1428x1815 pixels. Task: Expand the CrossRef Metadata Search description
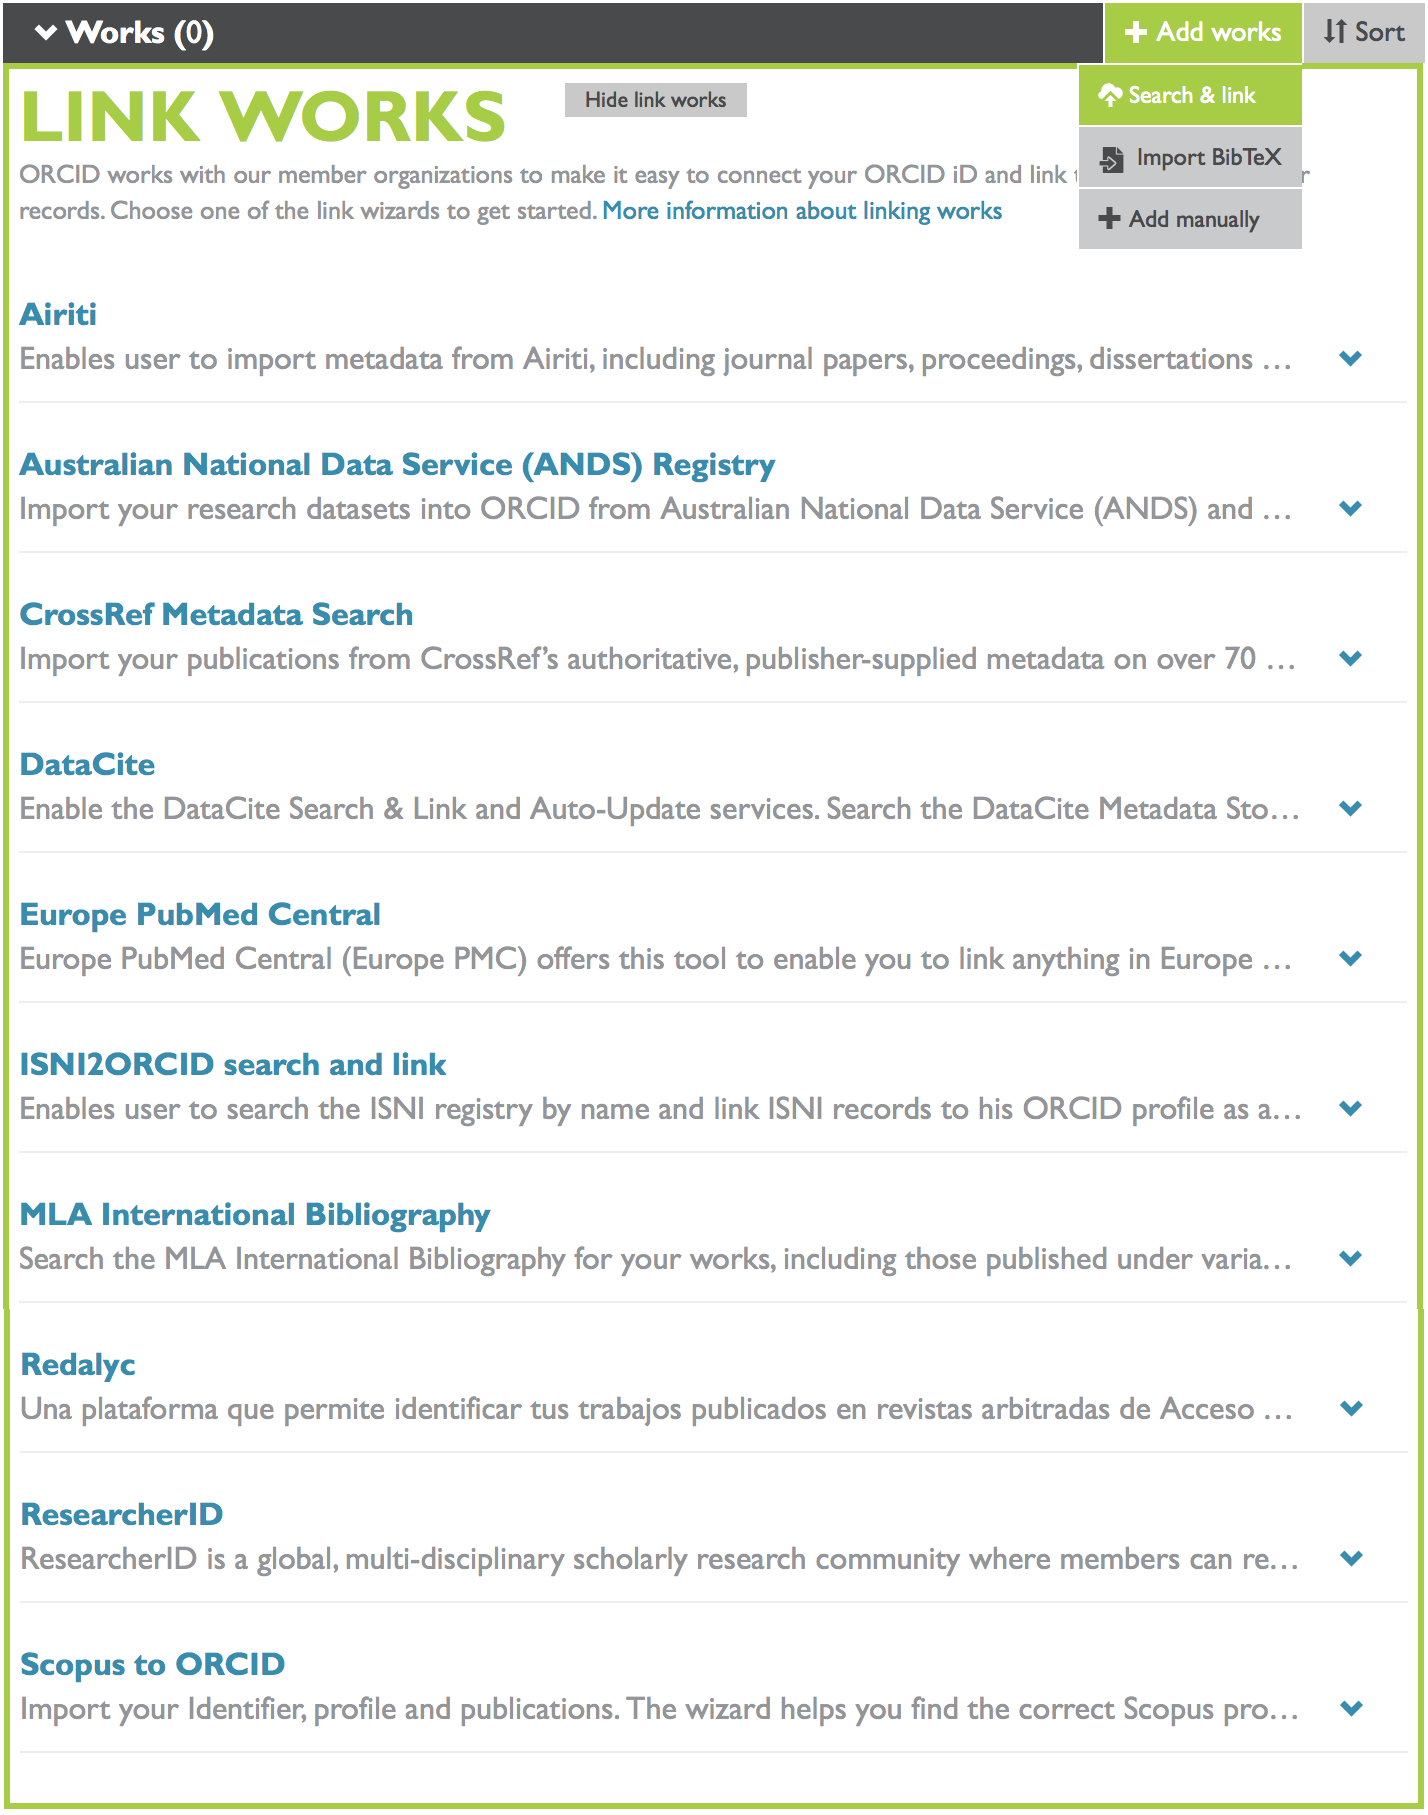click(x=1351, y=658)
